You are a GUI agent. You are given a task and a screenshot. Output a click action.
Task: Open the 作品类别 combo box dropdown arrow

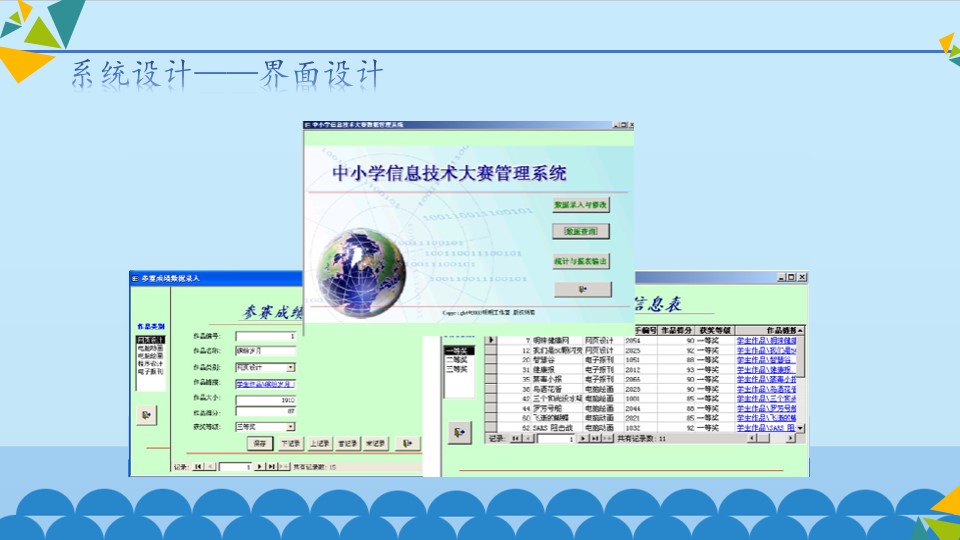290,367
